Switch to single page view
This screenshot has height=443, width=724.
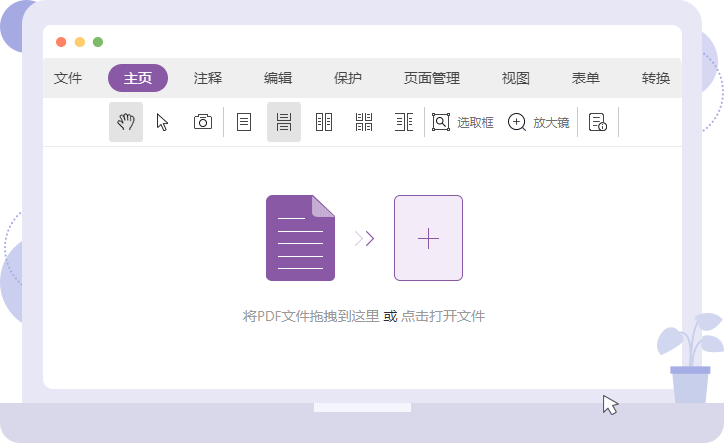coord(244,122)
